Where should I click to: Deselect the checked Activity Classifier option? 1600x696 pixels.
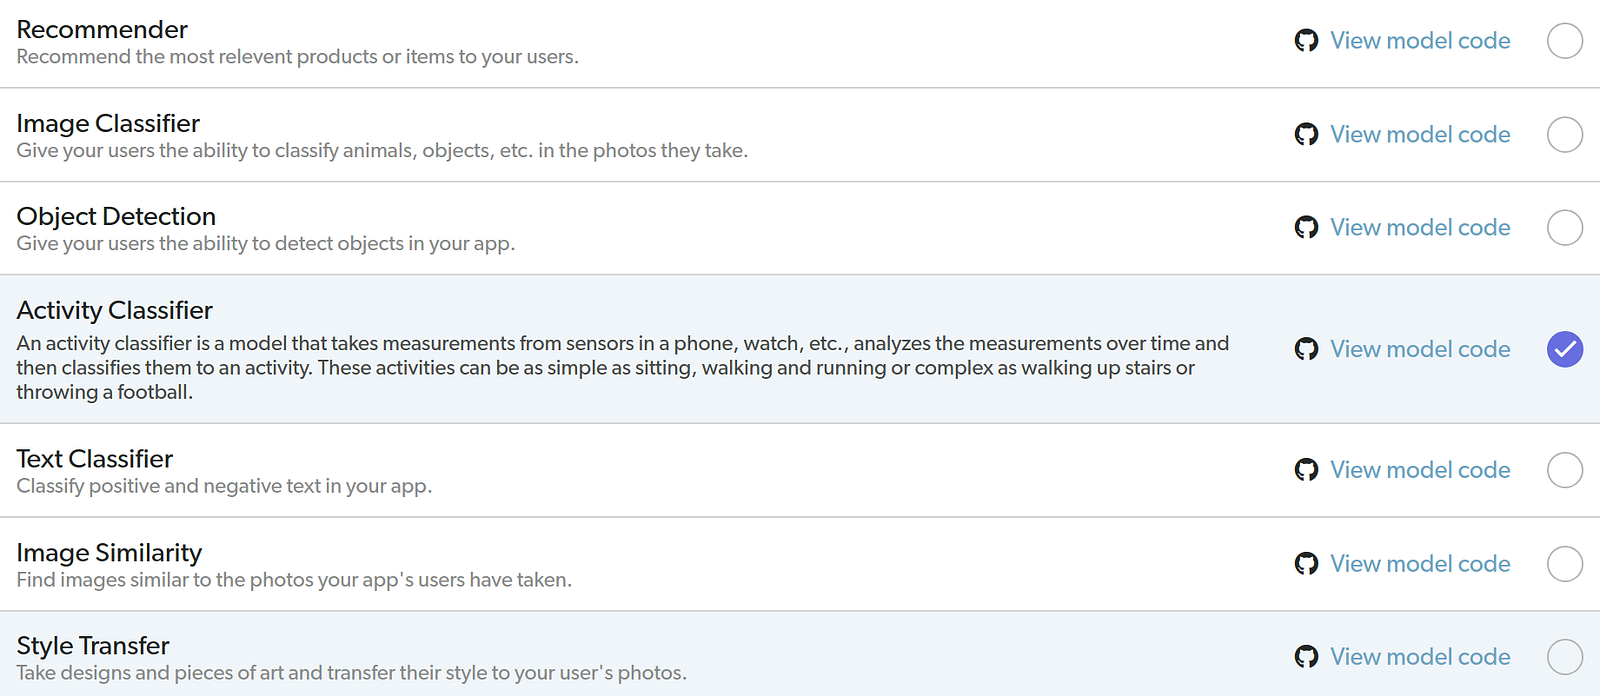[x=1564, y=349]
